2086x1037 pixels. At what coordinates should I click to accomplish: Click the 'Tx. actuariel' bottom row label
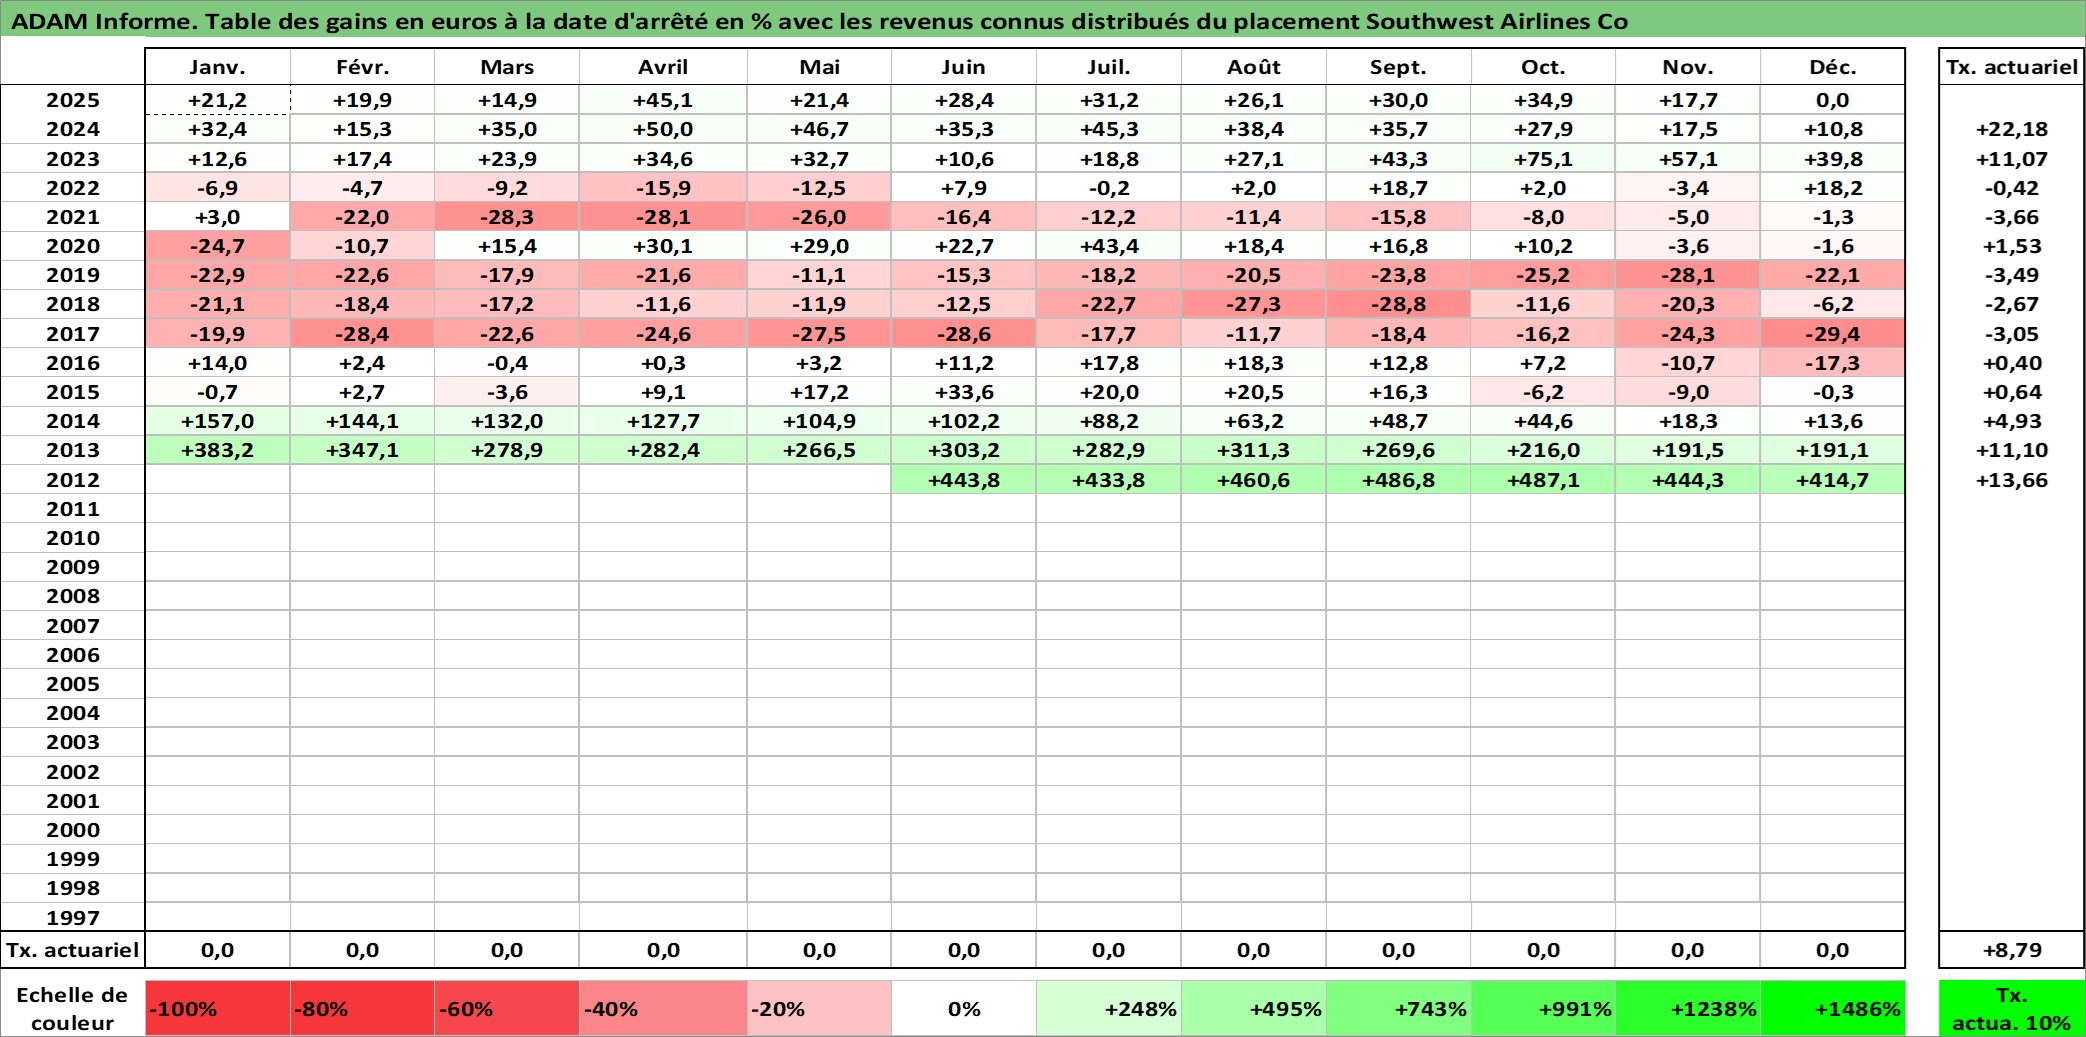coord(73,950)
